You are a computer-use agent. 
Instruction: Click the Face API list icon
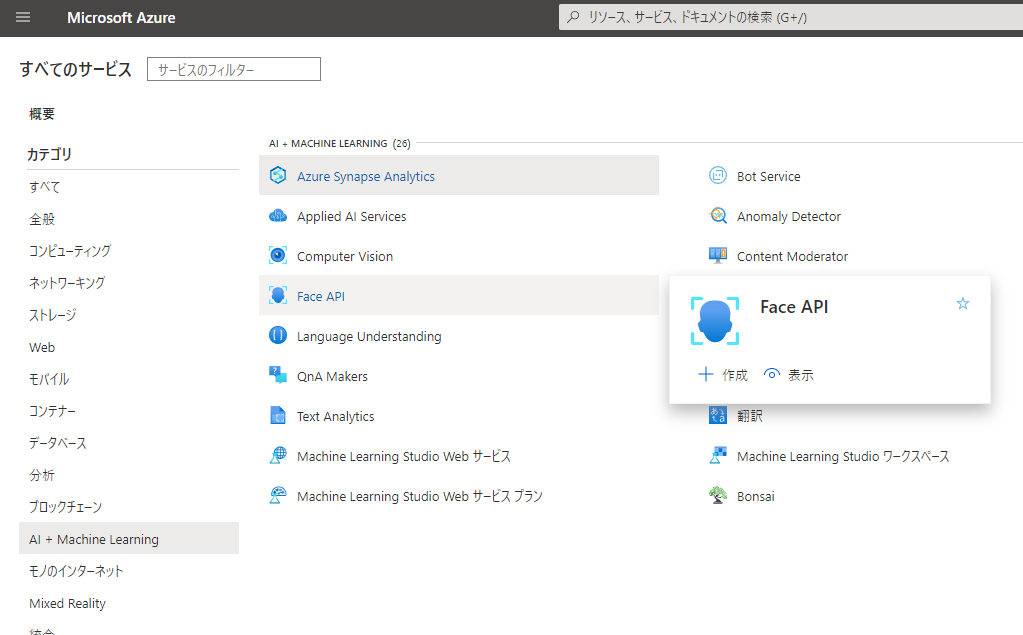point(278,296)
